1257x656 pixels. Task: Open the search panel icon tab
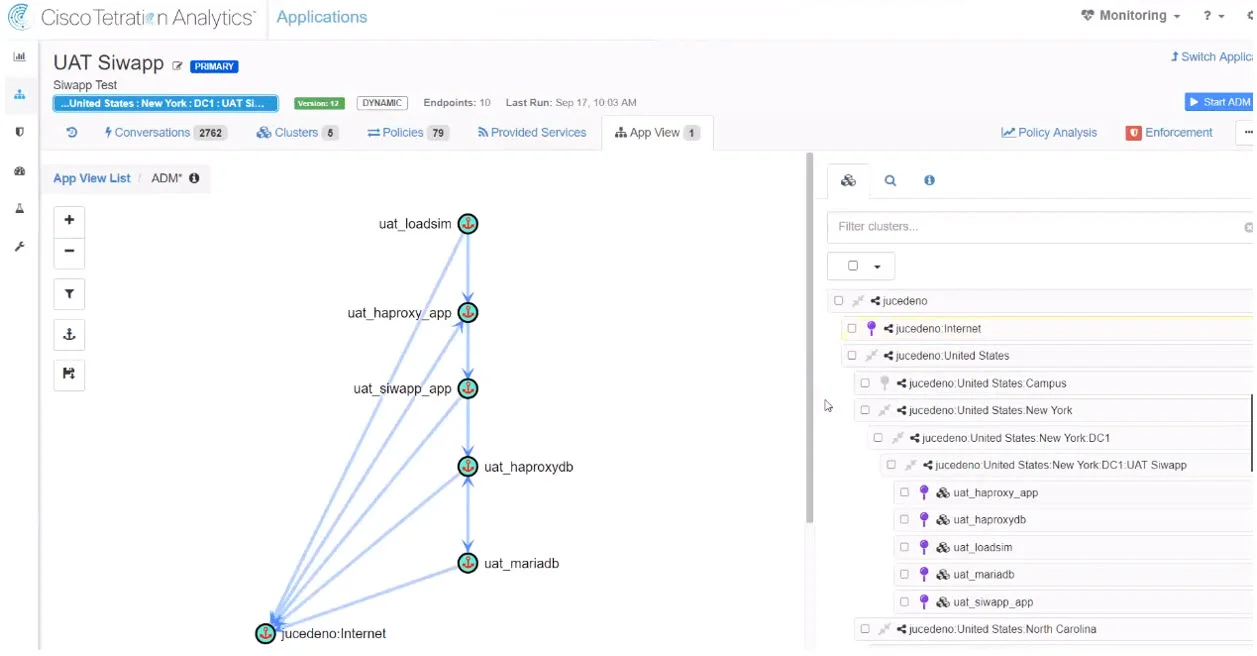[890, 181]
